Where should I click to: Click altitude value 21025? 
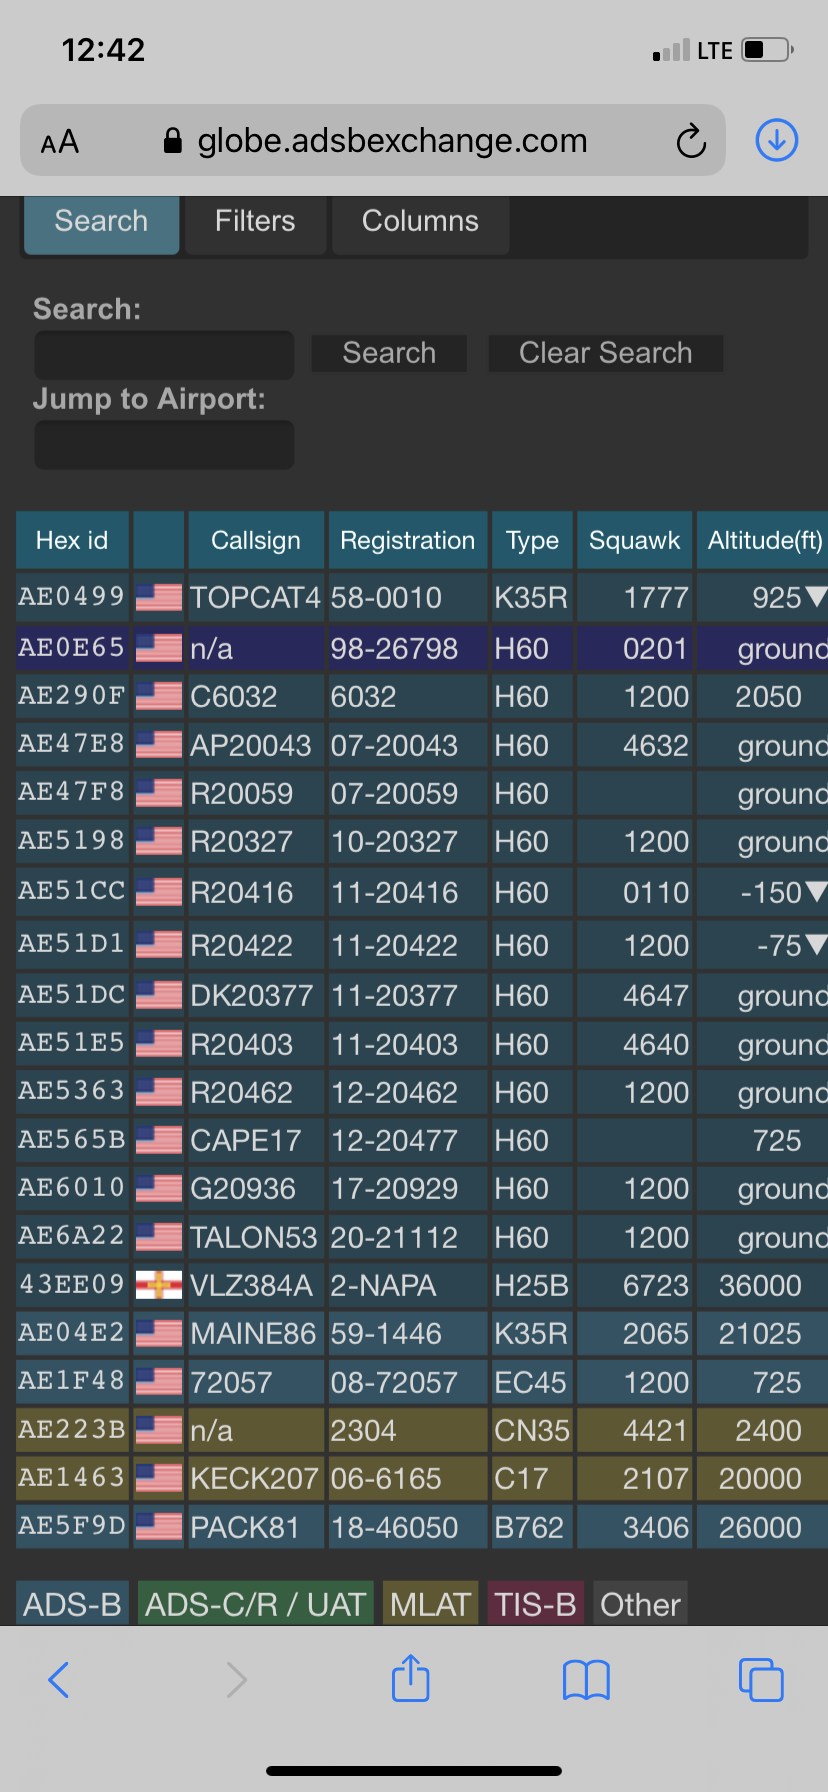click(x=760, y=1333)
